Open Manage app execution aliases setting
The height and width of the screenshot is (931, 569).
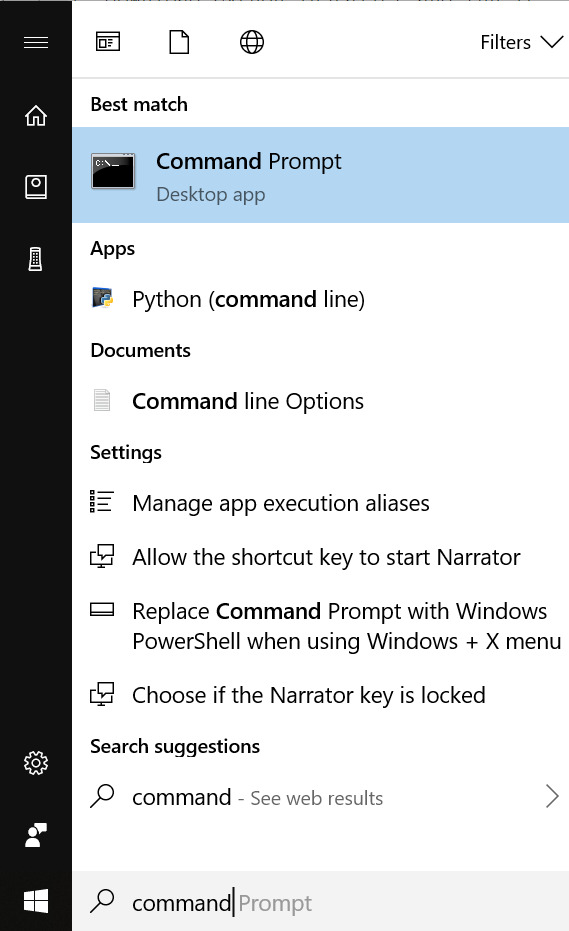coord(321,504)
